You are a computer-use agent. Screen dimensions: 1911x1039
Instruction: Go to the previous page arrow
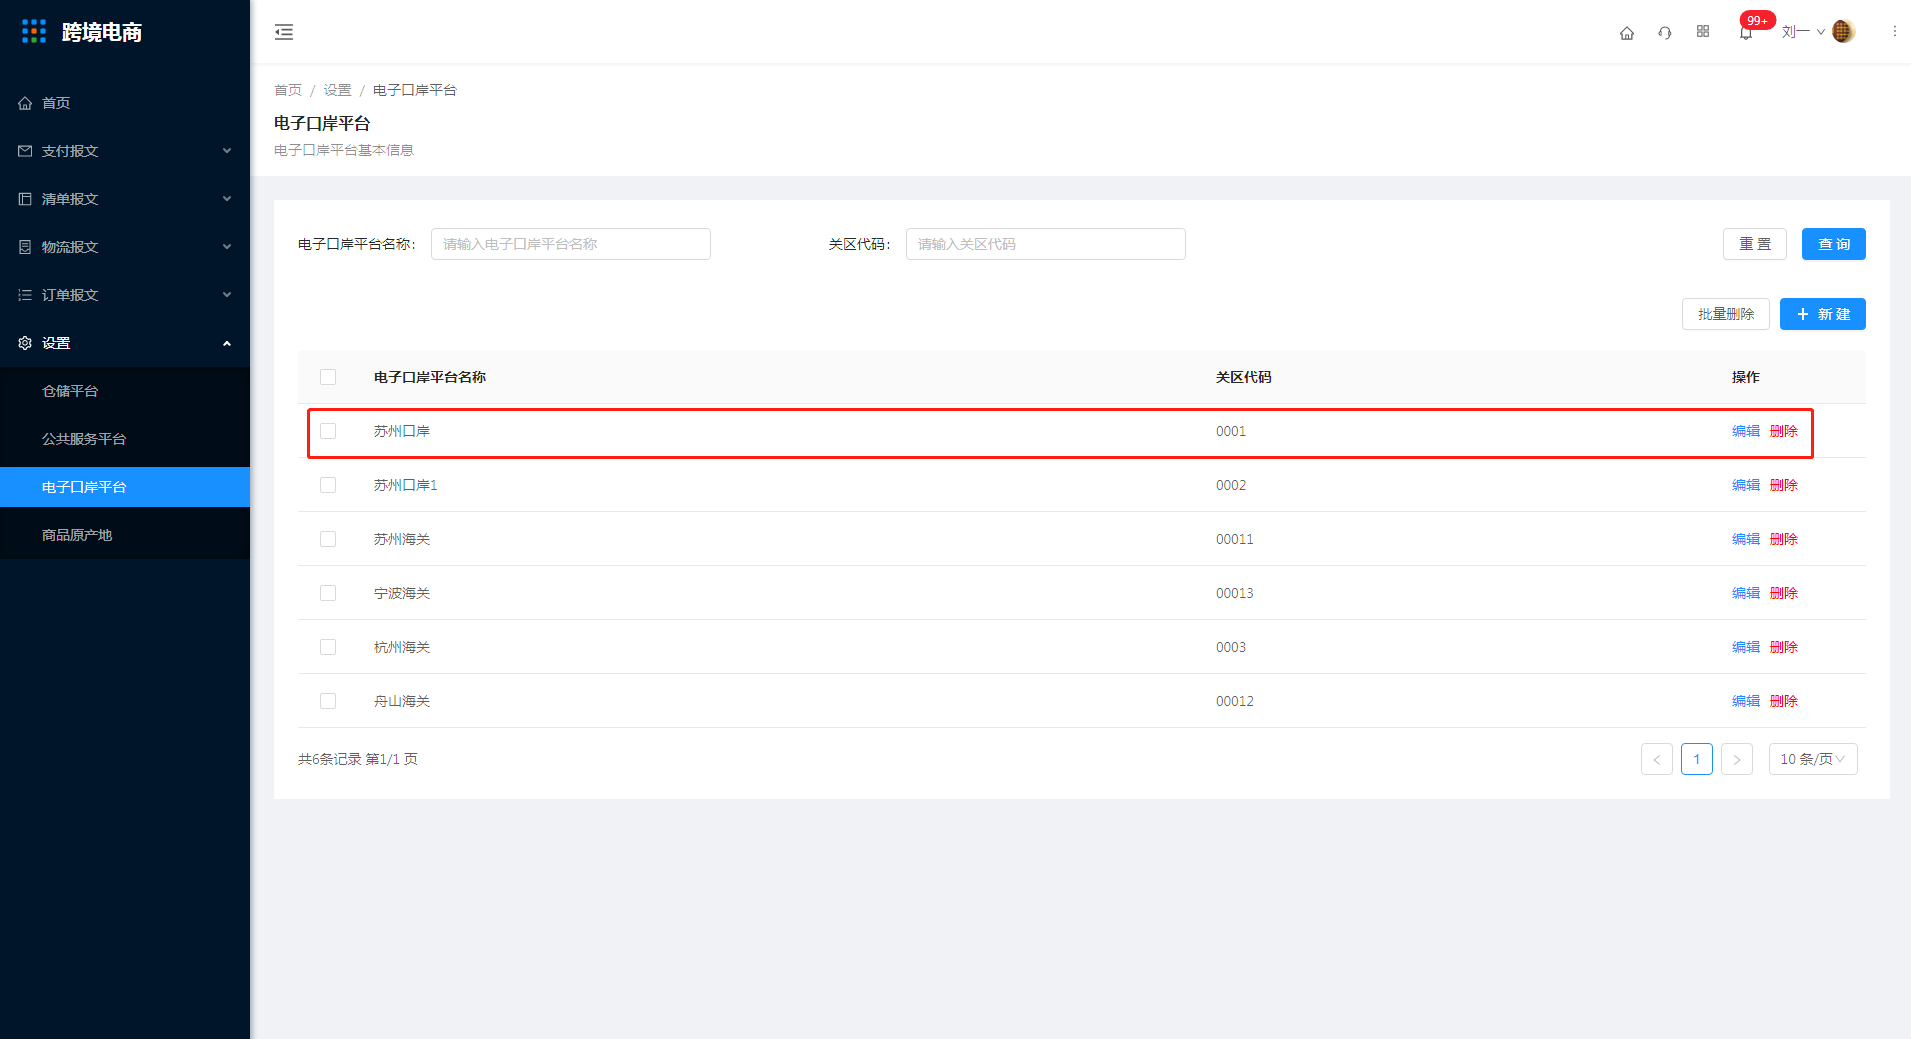[1657, 759]
